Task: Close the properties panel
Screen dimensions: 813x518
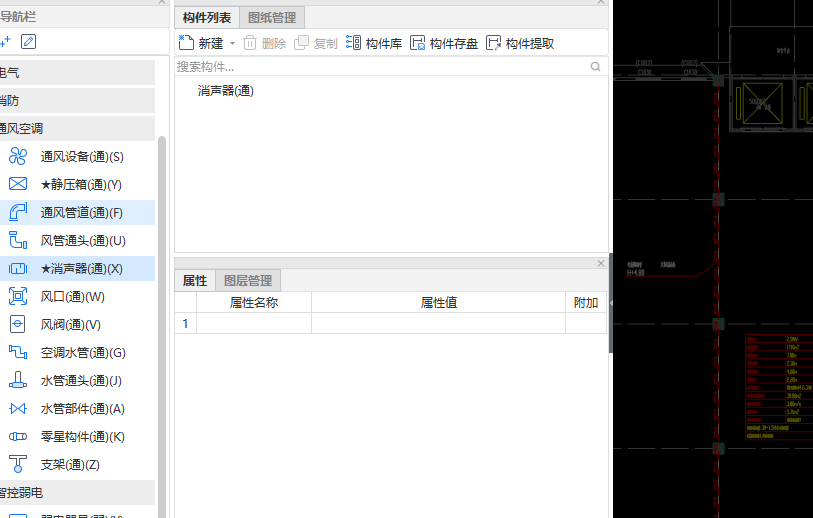Action: (x=600, y=263)
